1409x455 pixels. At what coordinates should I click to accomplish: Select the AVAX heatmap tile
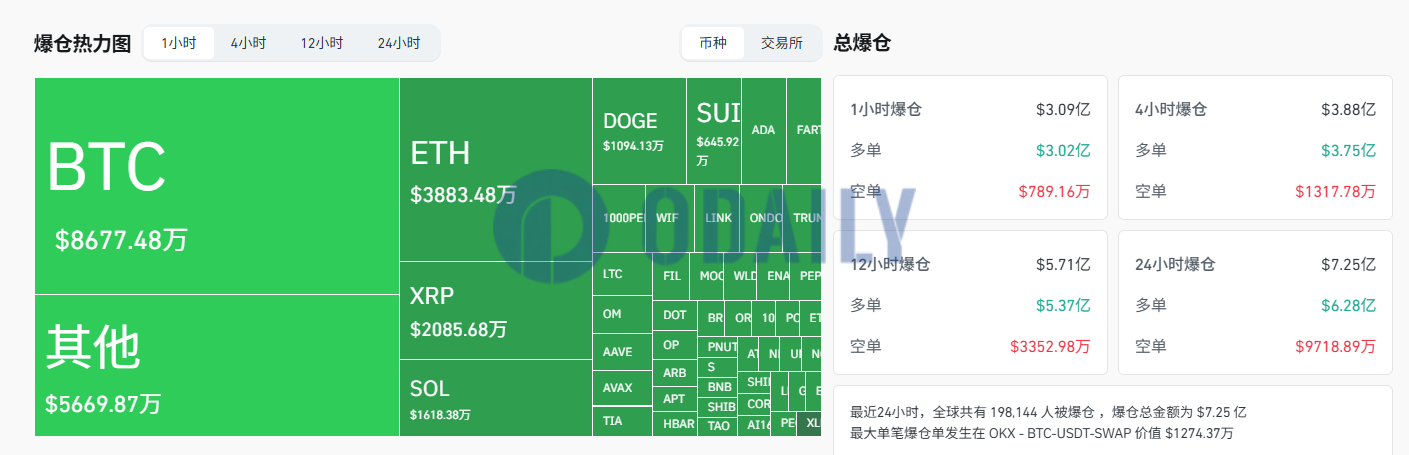pyautogui.click(x=622, y=388)
